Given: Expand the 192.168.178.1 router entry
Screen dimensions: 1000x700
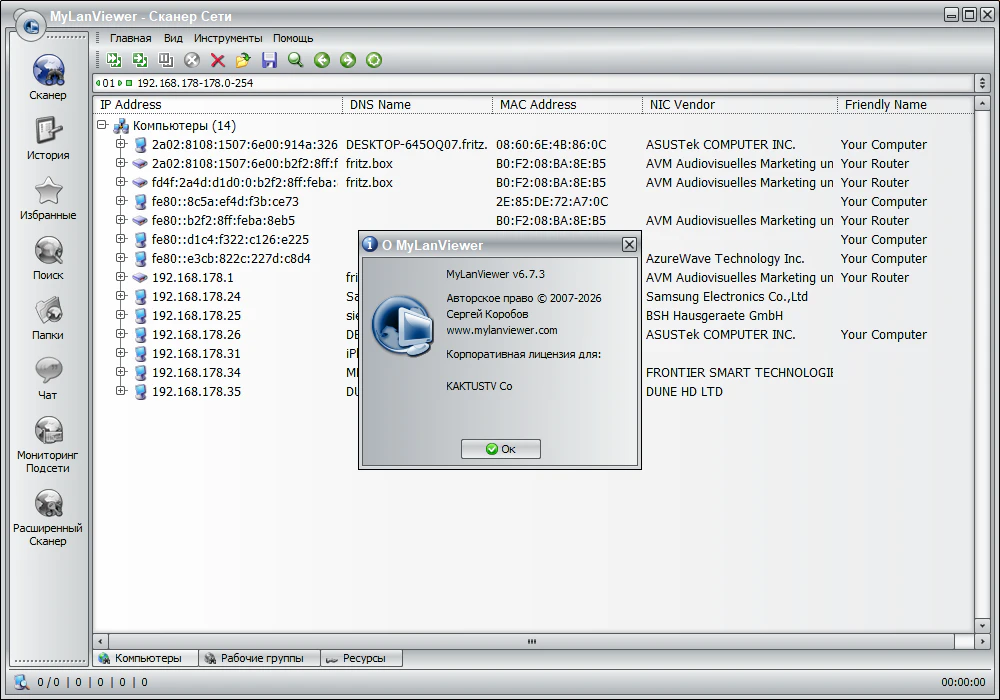Looking at the screenshot, I should (121, 278).
